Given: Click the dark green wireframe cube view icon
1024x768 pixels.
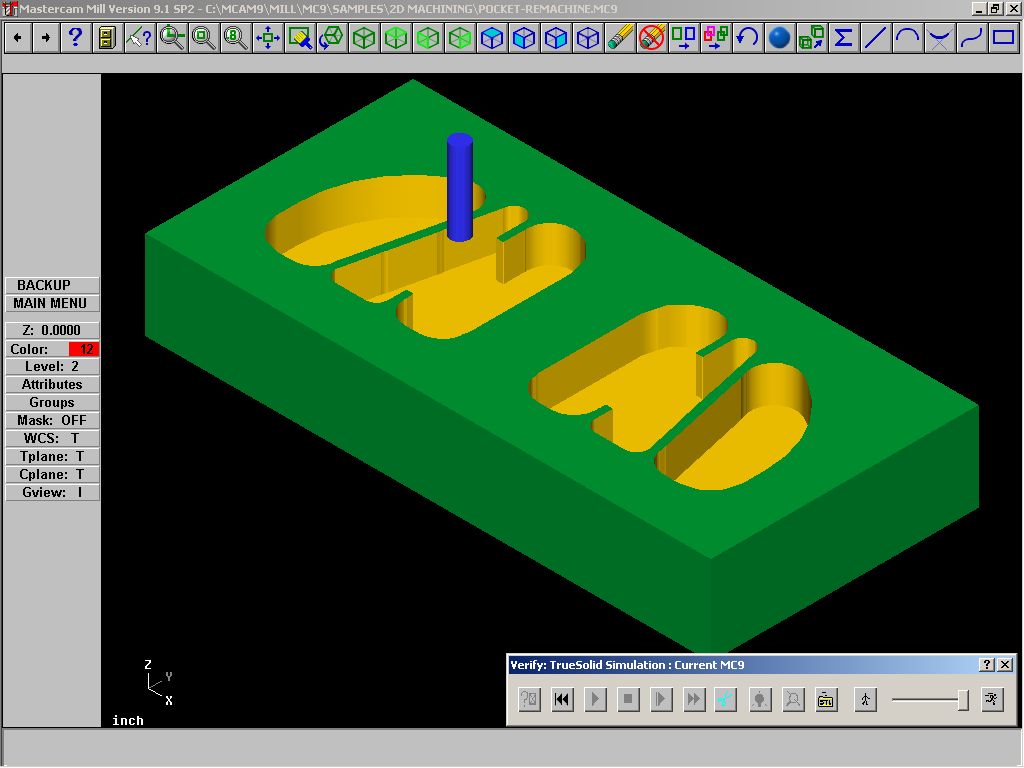Looking at the screenshot, I should [x=364, y=38].
